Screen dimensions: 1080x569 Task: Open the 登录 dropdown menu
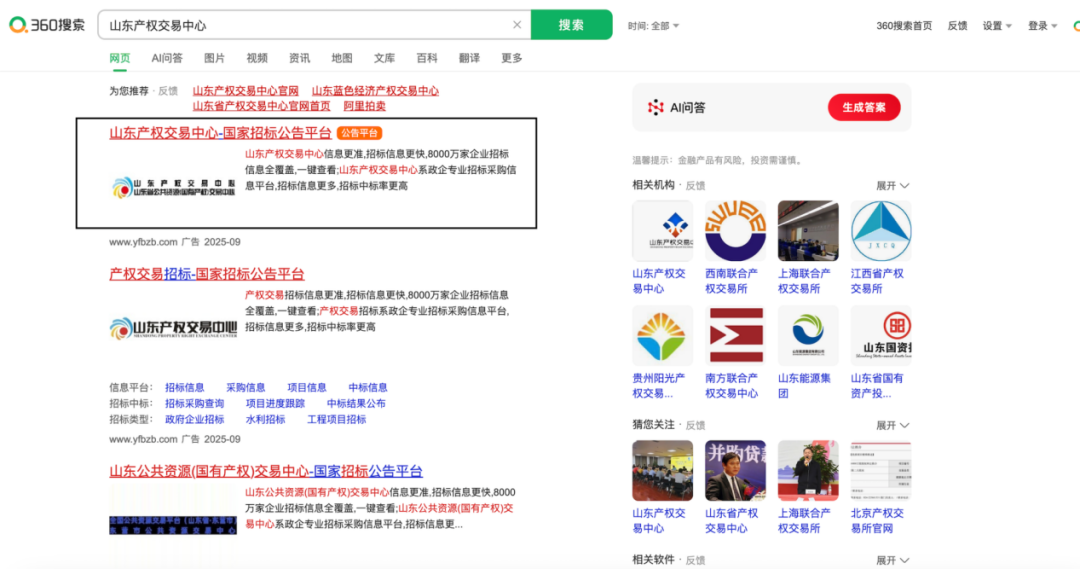1042,26
